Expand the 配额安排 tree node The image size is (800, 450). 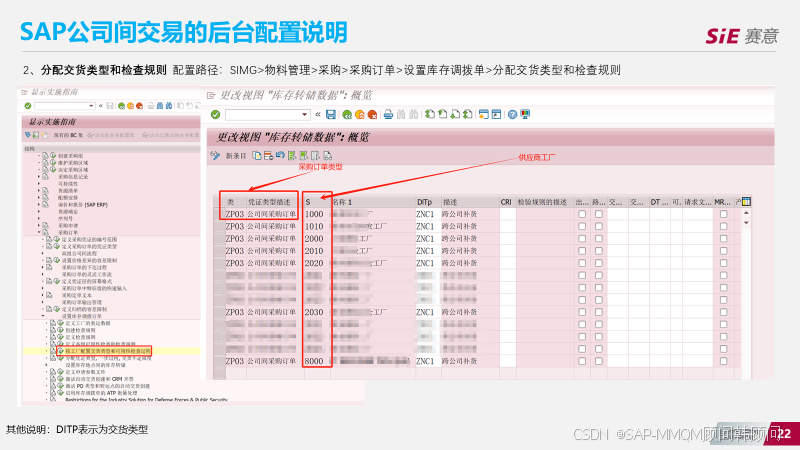[39, 197]
